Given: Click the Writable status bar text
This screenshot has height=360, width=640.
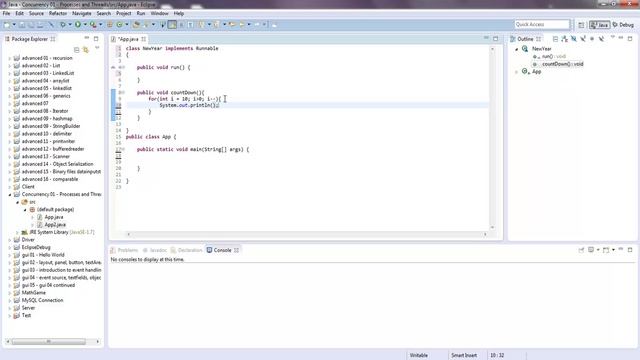Looking at the screenshot, I should tap(418, 356).
